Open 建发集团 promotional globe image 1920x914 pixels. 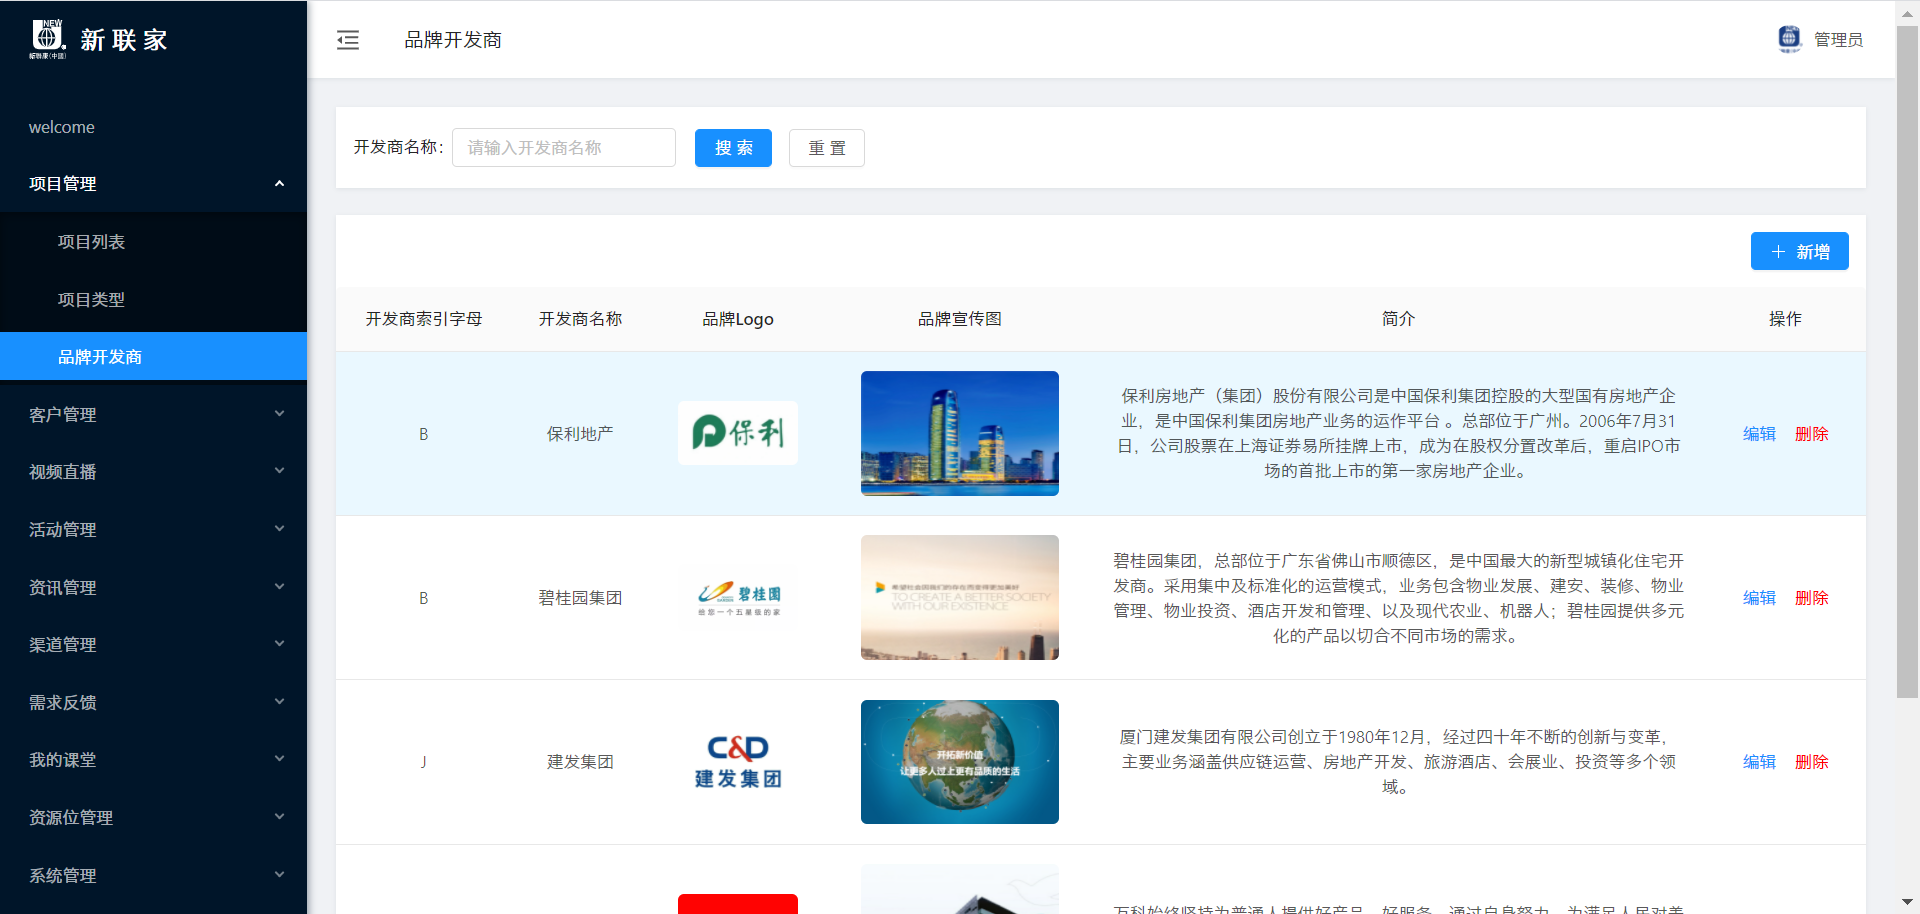click(x=960, y=762)
